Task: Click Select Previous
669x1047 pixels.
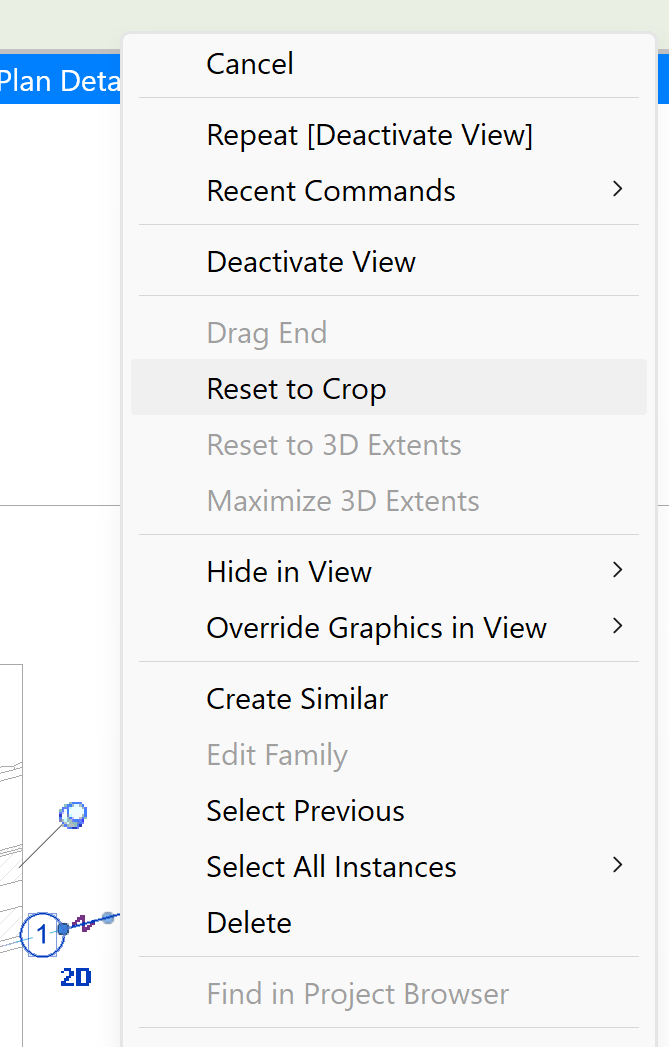Action: point(305,810)
